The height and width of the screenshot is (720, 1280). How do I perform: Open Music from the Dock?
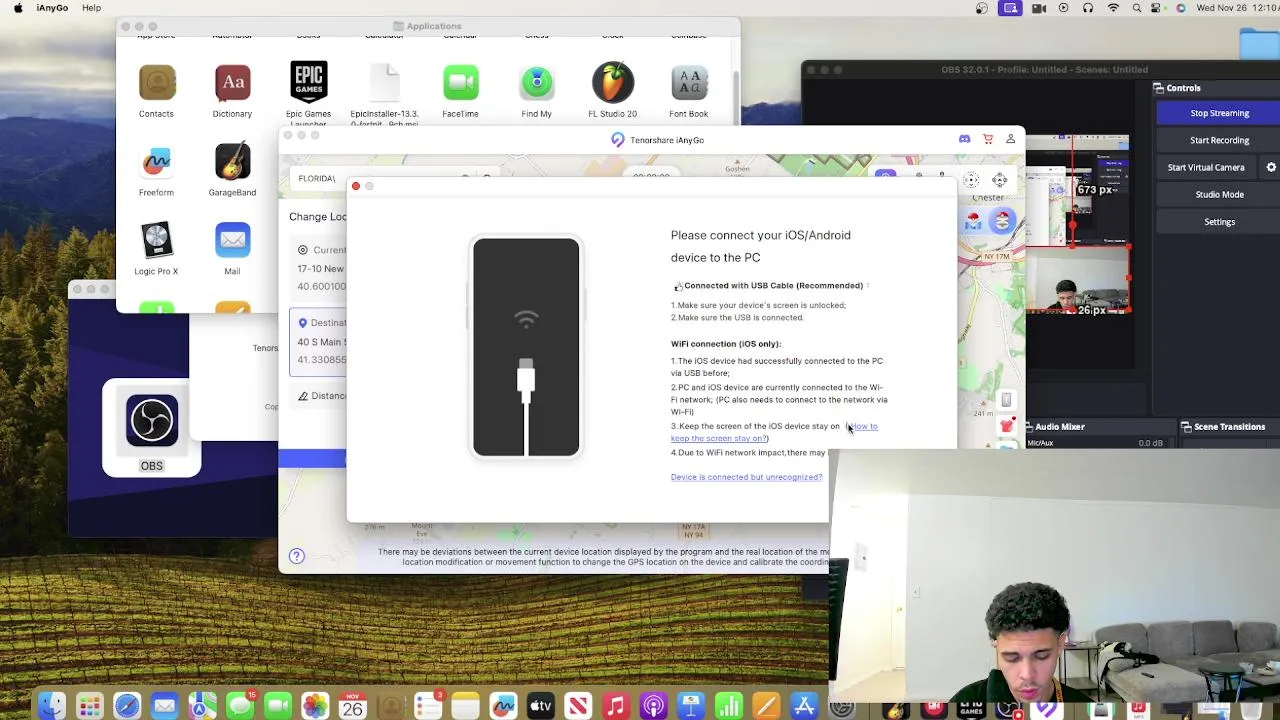(x=616, y=706)
